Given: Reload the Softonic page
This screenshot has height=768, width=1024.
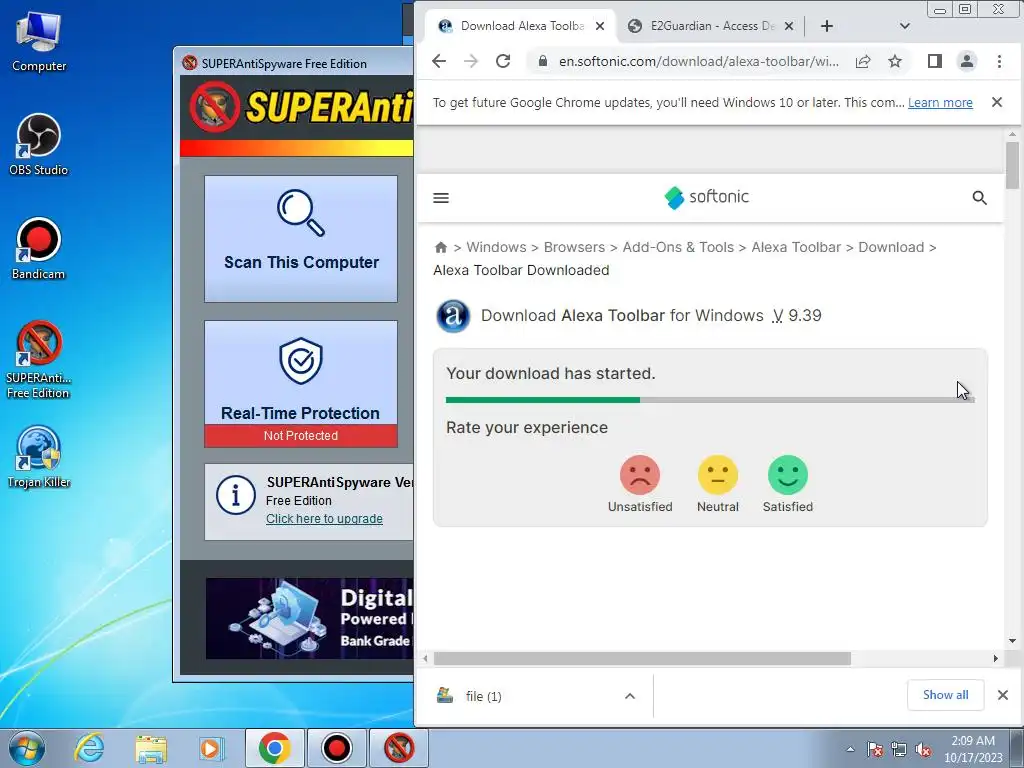Looking at the screenshot, I should 503,61.
